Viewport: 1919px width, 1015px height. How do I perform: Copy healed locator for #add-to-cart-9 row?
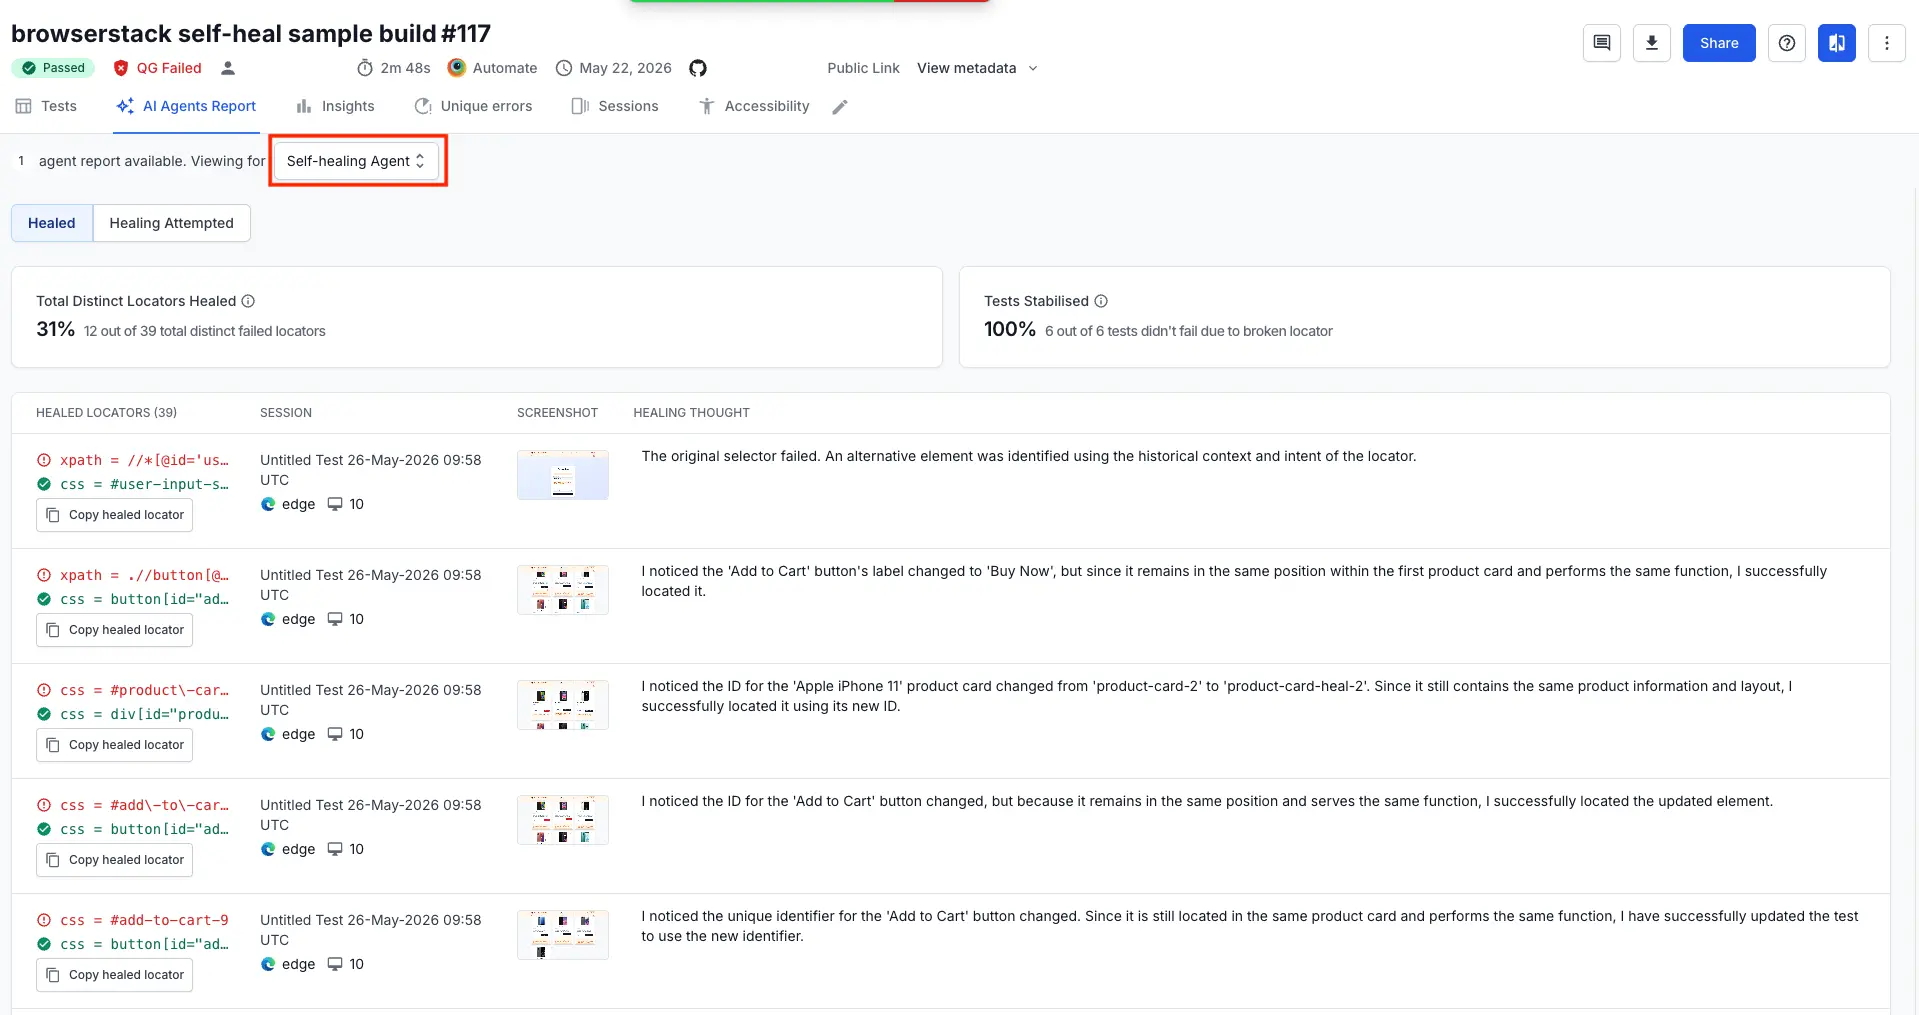tap(114, 975)
